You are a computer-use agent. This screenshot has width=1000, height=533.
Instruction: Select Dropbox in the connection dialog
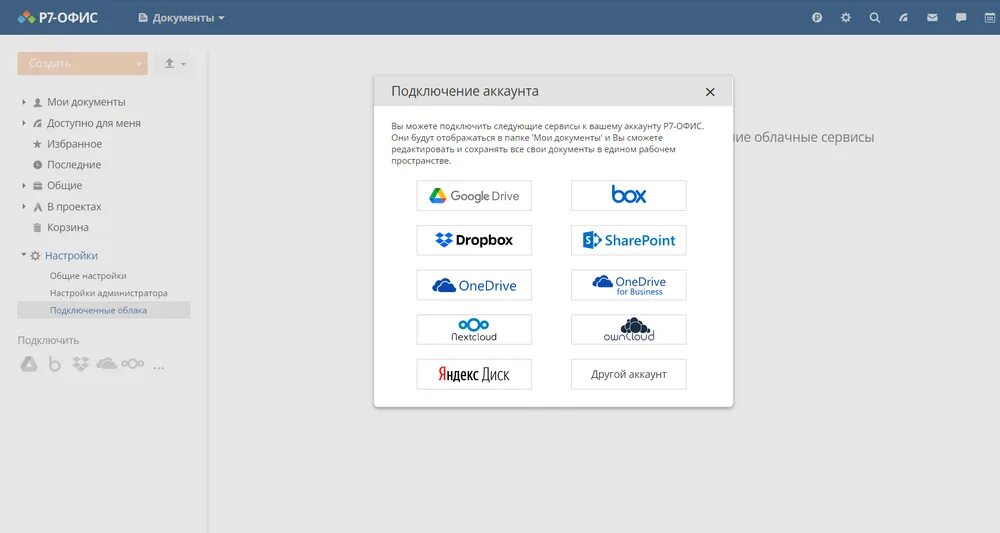pyautogui.click(x=474, y=240)
